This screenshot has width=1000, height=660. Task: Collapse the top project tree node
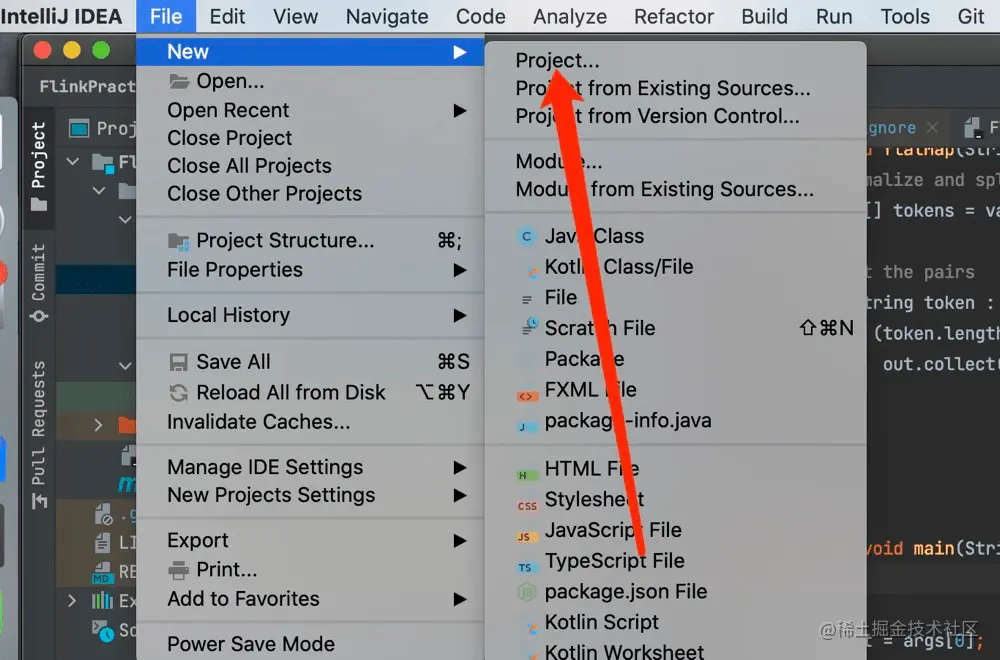click(x=73, y=161)
